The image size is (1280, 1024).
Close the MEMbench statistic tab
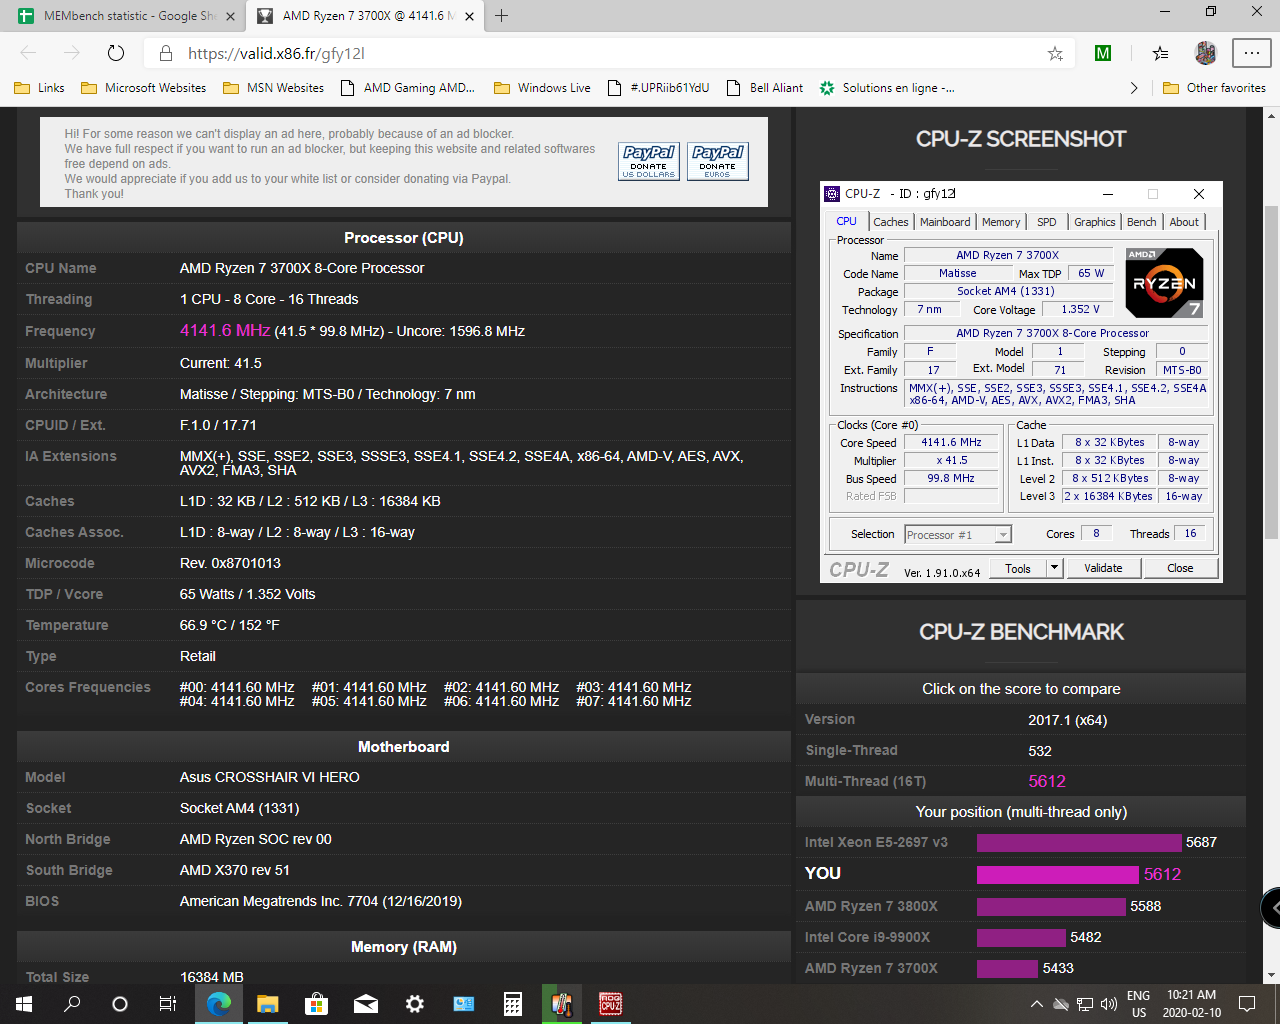[x=230, y=16]
